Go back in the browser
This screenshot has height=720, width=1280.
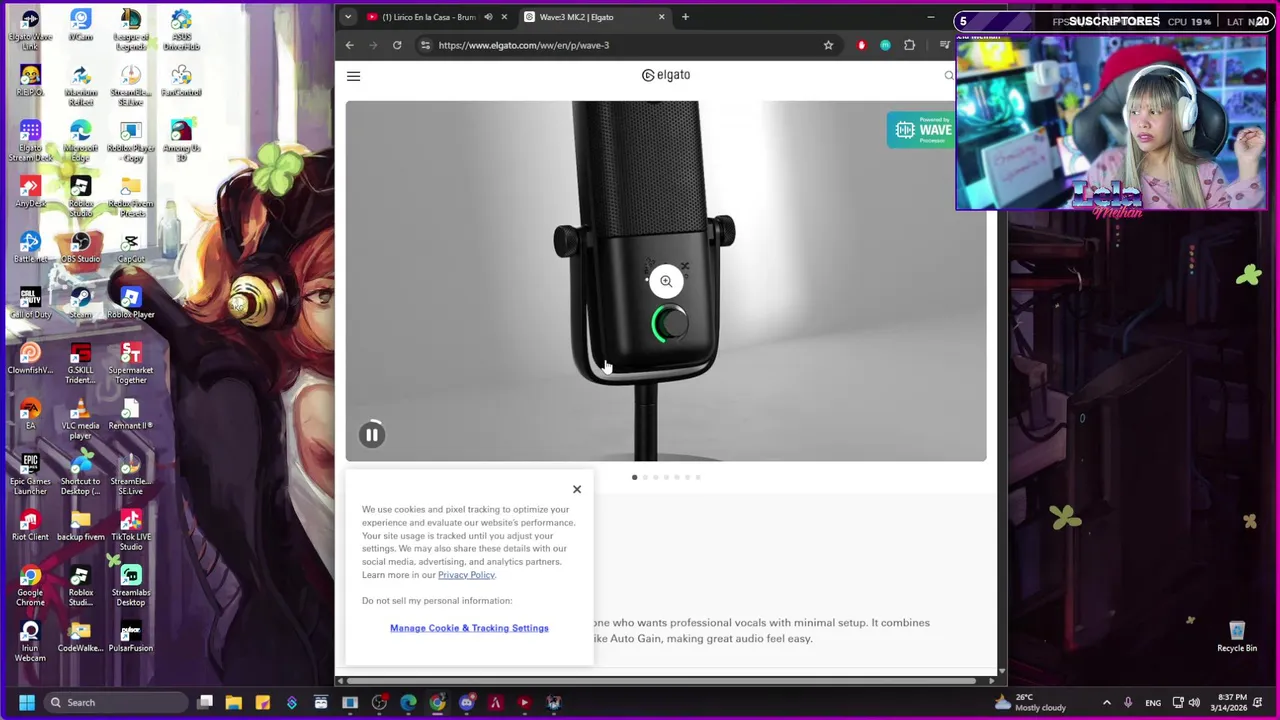click(349, 45)
